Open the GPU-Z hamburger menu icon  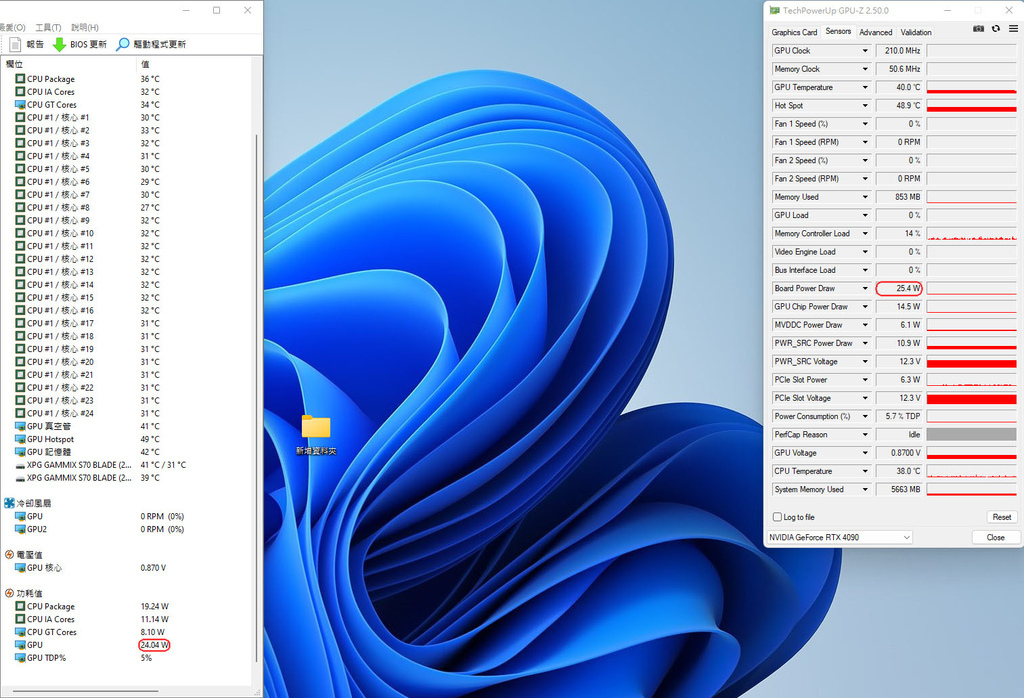click(1013, 29)
